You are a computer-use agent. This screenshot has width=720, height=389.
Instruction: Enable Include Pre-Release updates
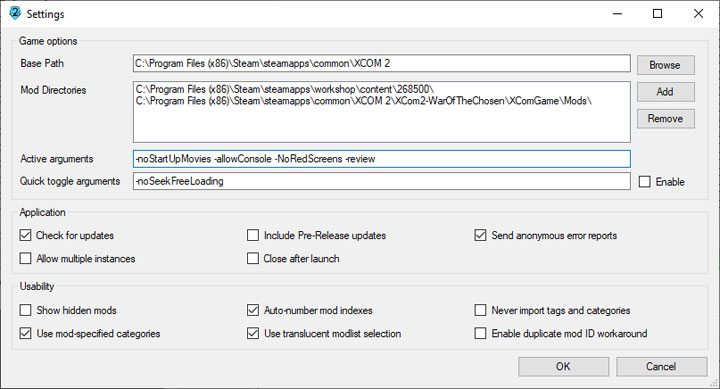(253, 236)
